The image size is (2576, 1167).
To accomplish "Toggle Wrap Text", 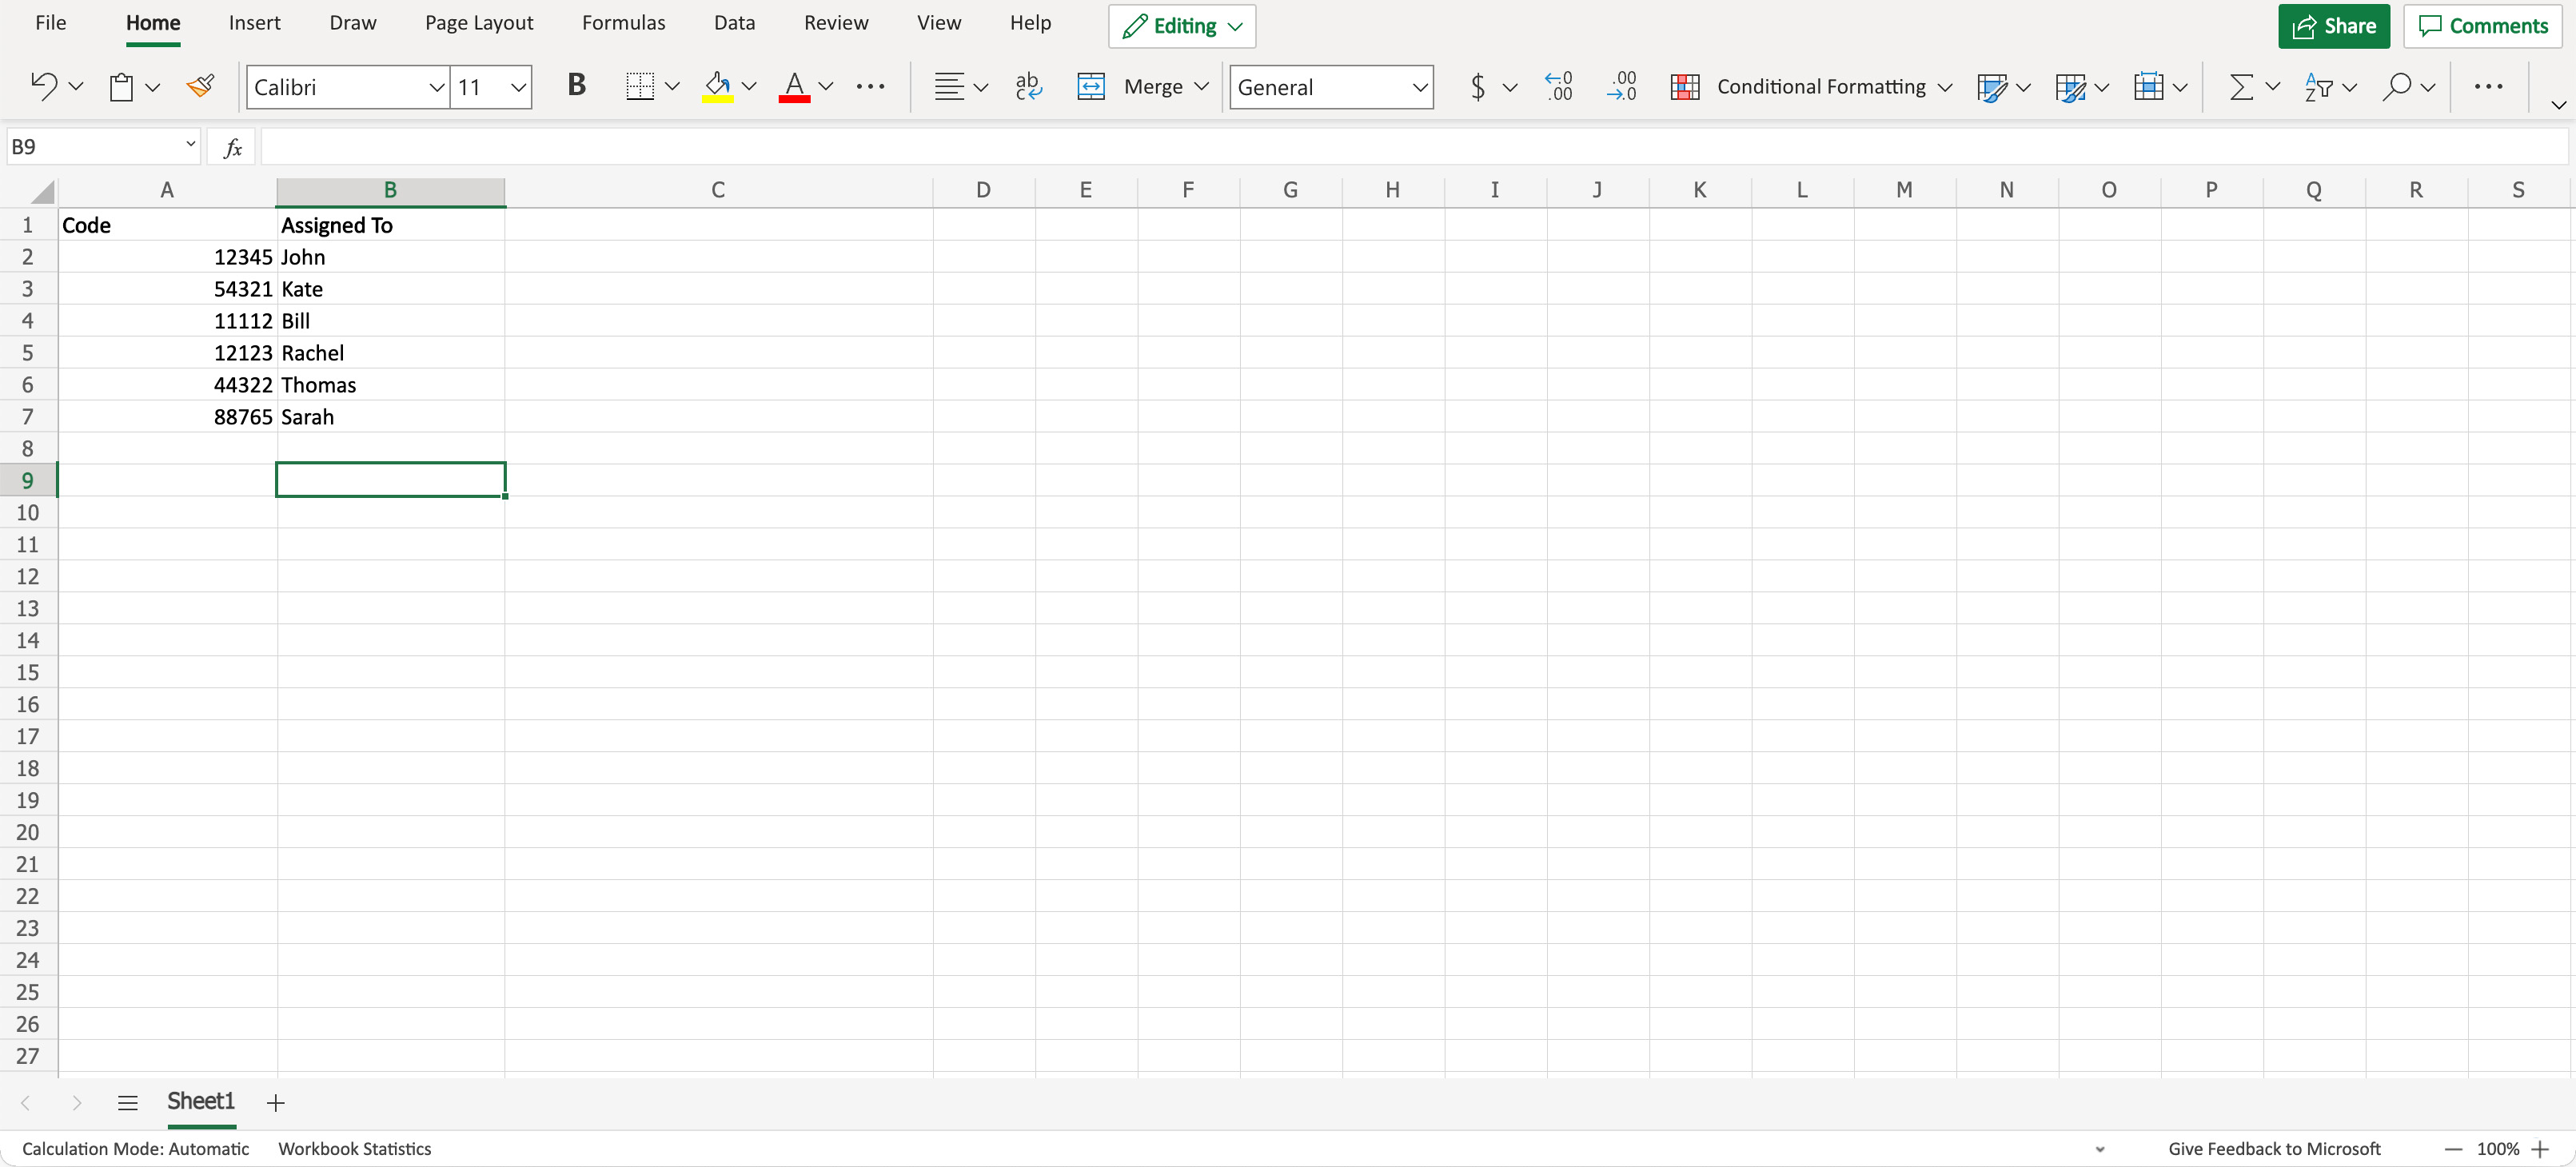I will [x=1028, y=86].
